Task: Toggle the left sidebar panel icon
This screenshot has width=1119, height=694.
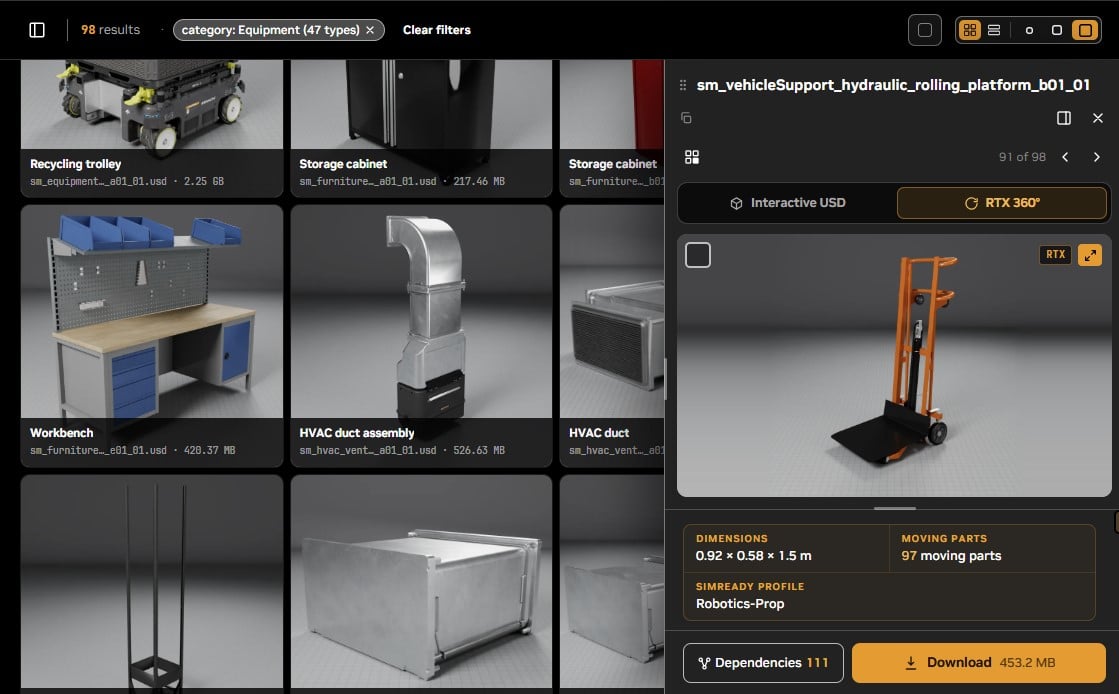Action: 37,30
